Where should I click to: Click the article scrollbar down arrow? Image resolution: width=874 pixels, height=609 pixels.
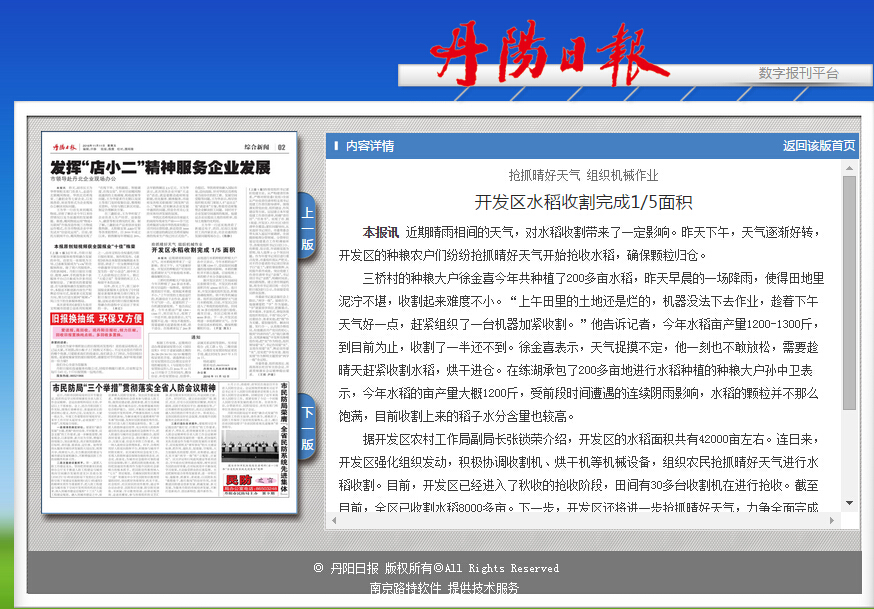(849, 502)
